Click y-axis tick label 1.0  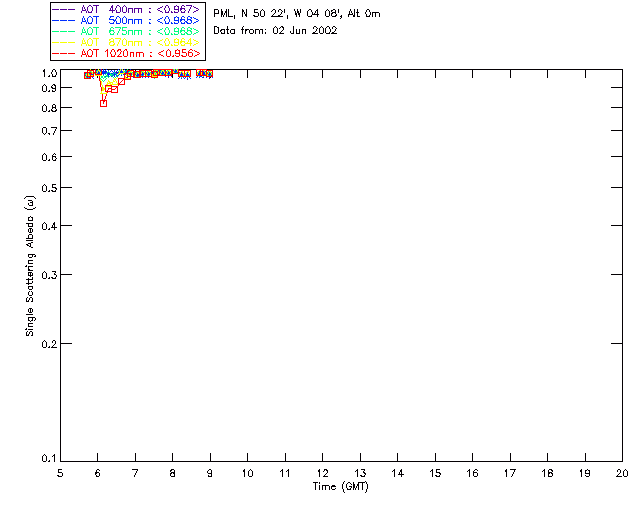[x=49, y=73]
